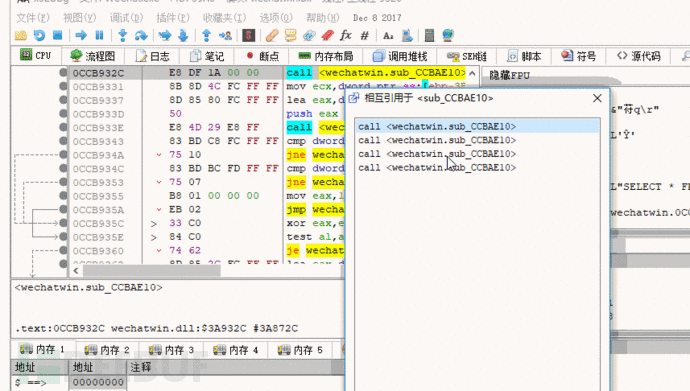690x391 pixels.
Task: Open the 文件 menu
Action: [x=33, y=18]
